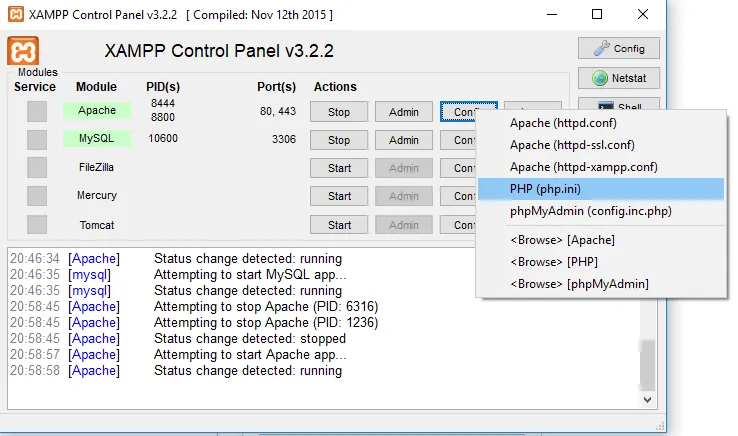Minimize the XAMPP Control Panel window

pos(552,15)
